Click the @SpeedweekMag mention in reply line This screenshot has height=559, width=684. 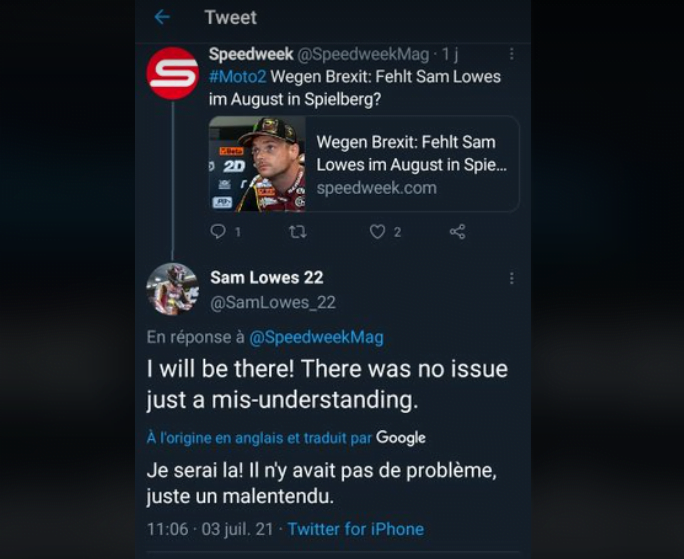point(316,337)
